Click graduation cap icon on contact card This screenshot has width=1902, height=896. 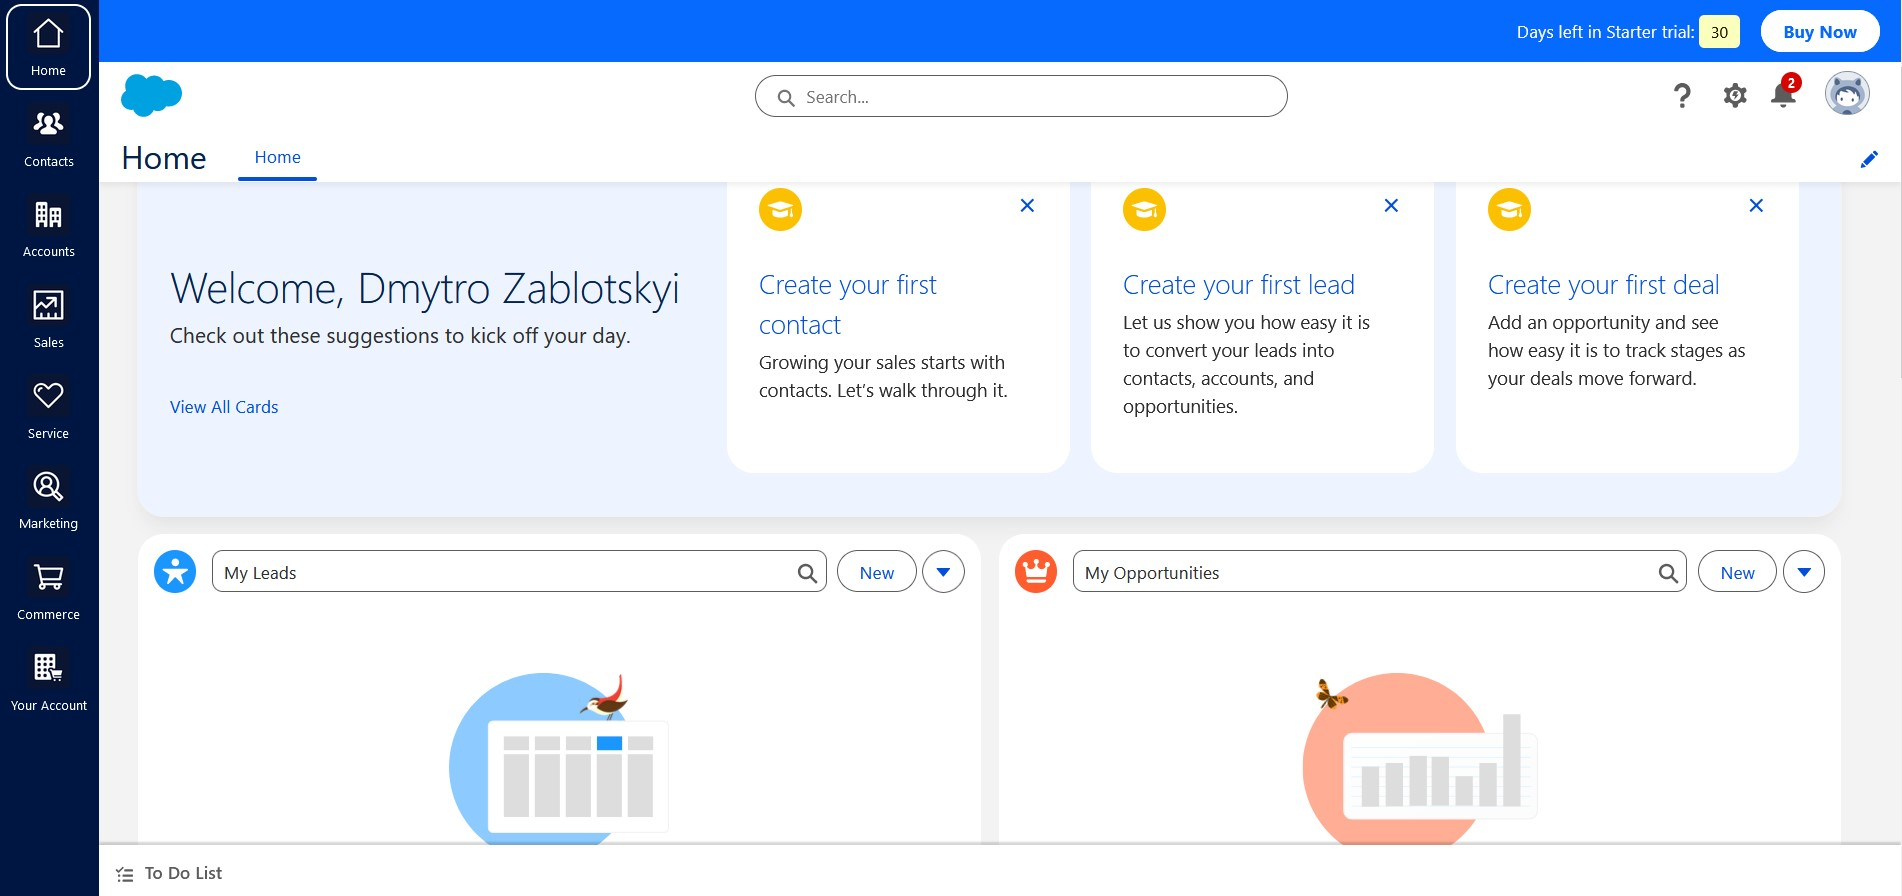point(780,209)
